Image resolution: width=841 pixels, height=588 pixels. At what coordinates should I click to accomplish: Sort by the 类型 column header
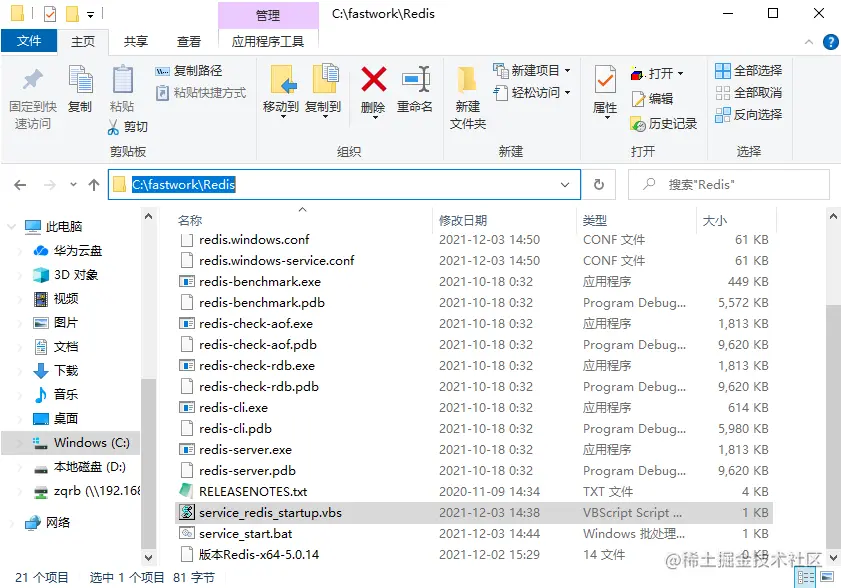pyautogui.click(x=595, y=220)
